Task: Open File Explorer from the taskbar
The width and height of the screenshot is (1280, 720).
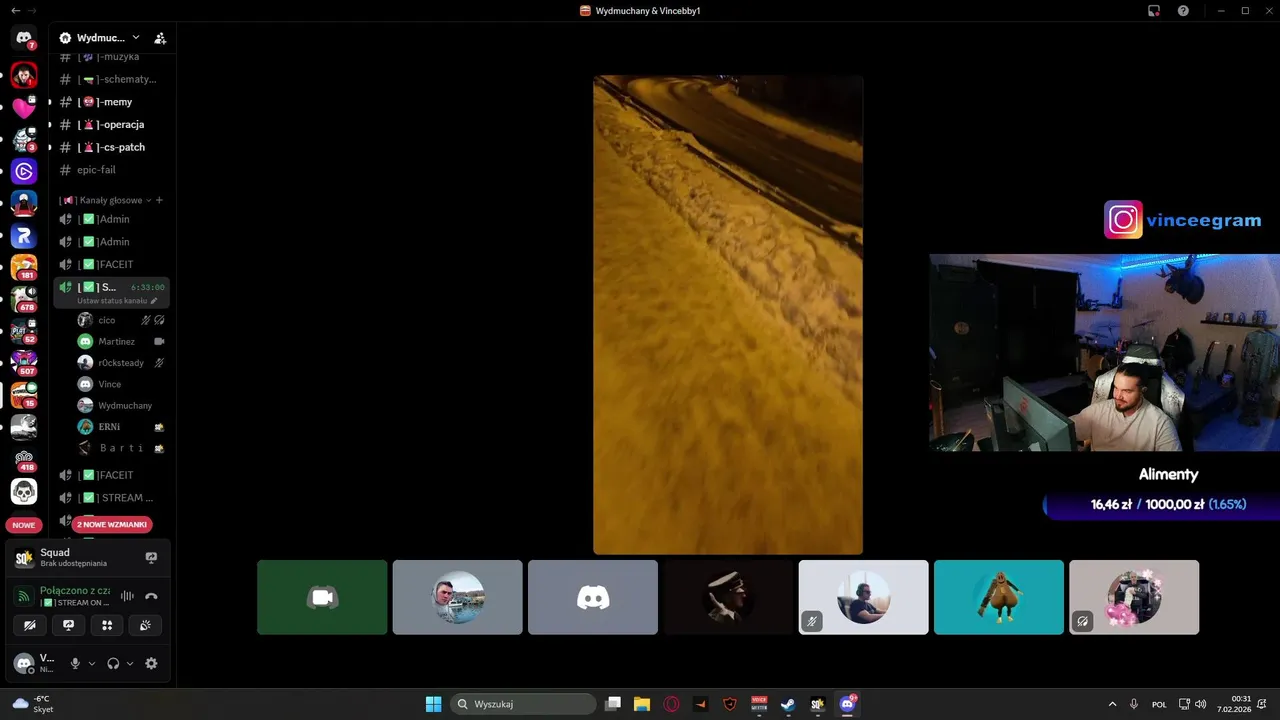Action: pos(642,704)
